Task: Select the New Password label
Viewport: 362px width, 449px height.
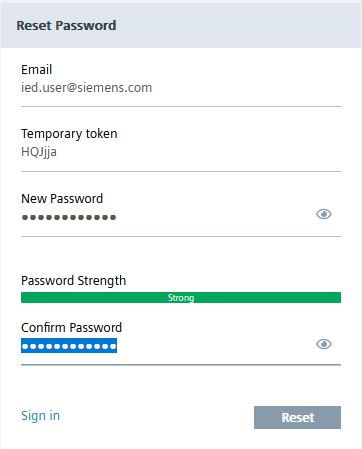Action: 62,199
